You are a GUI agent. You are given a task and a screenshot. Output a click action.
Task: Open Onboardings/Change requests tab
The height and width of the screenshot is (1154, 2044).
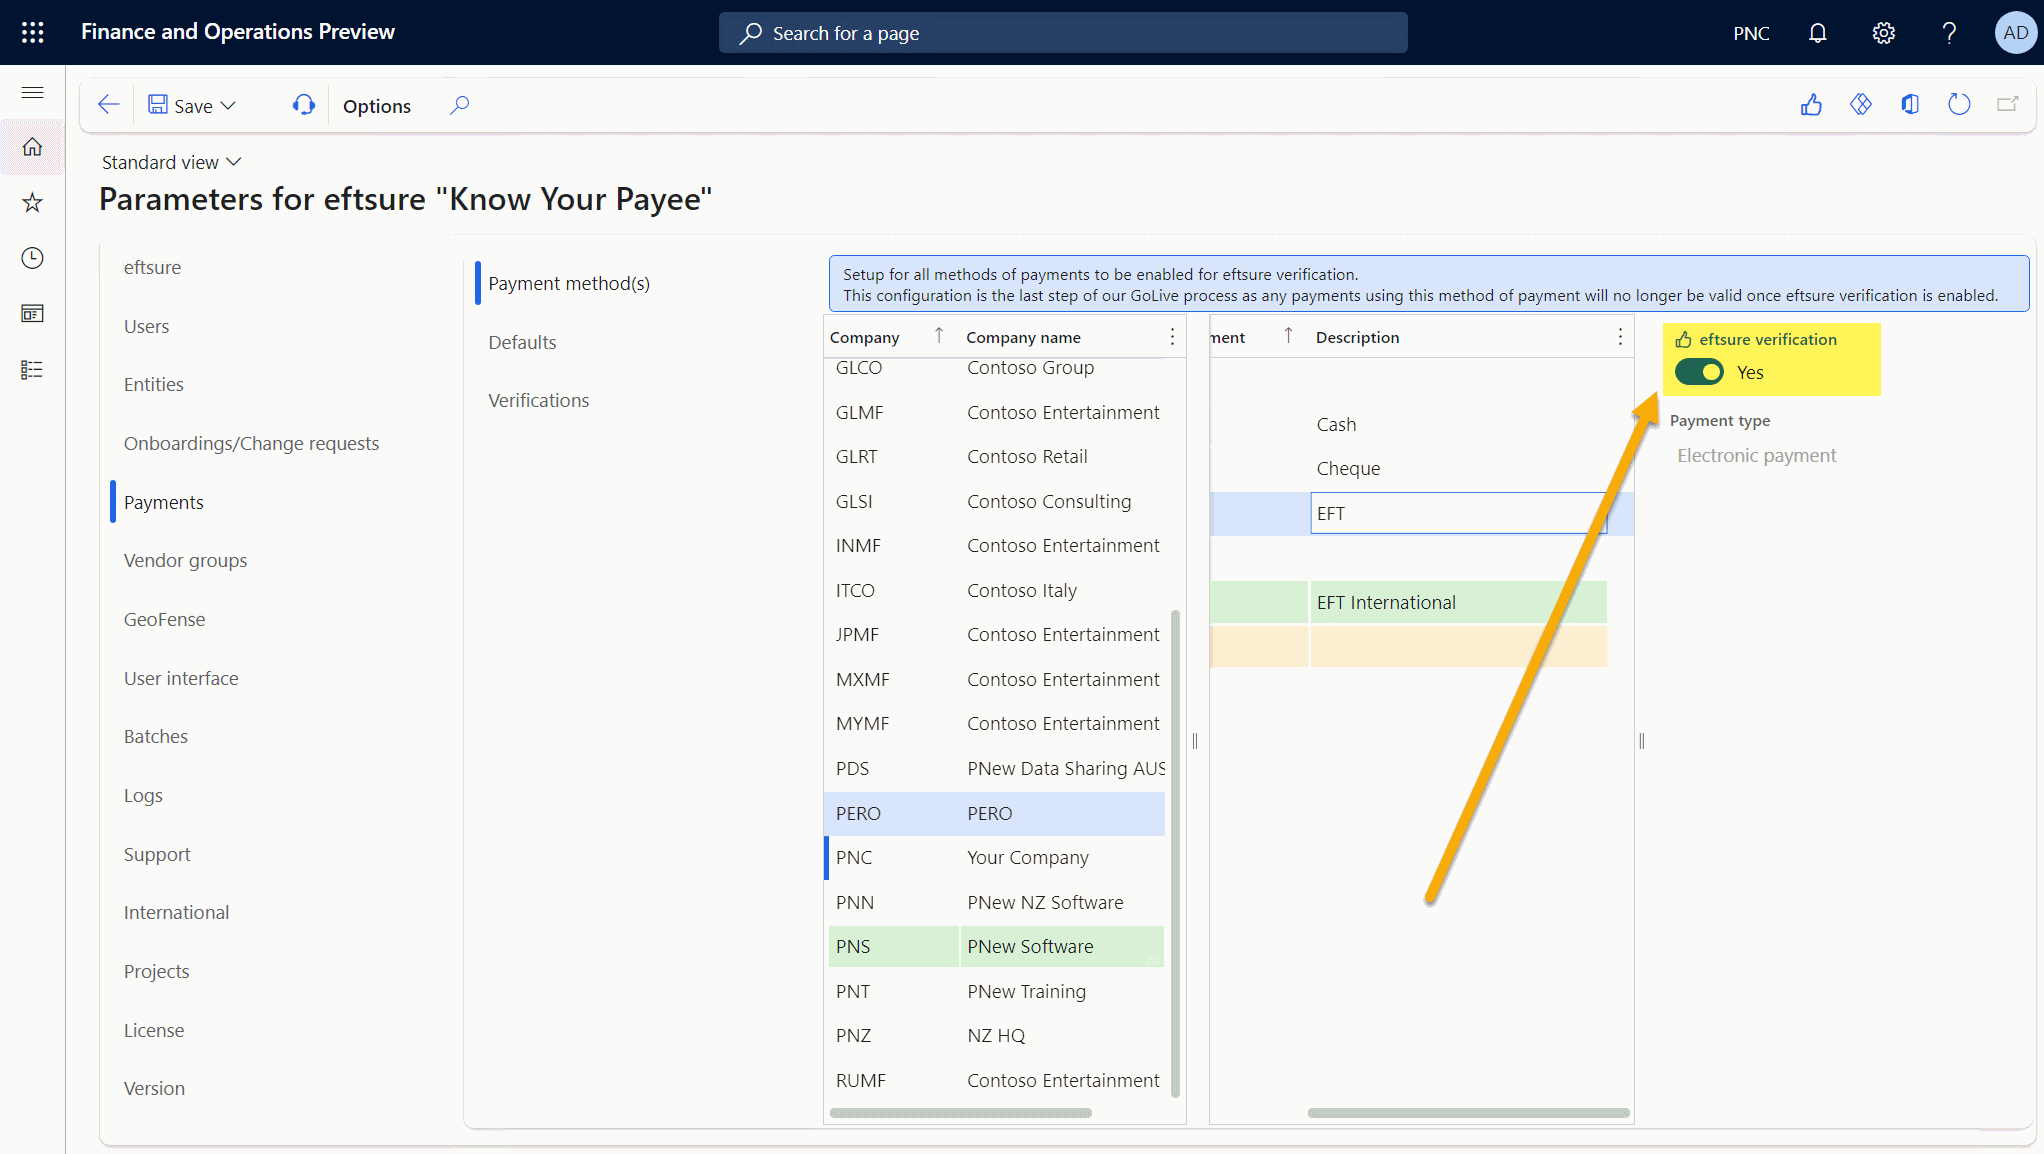251,443
